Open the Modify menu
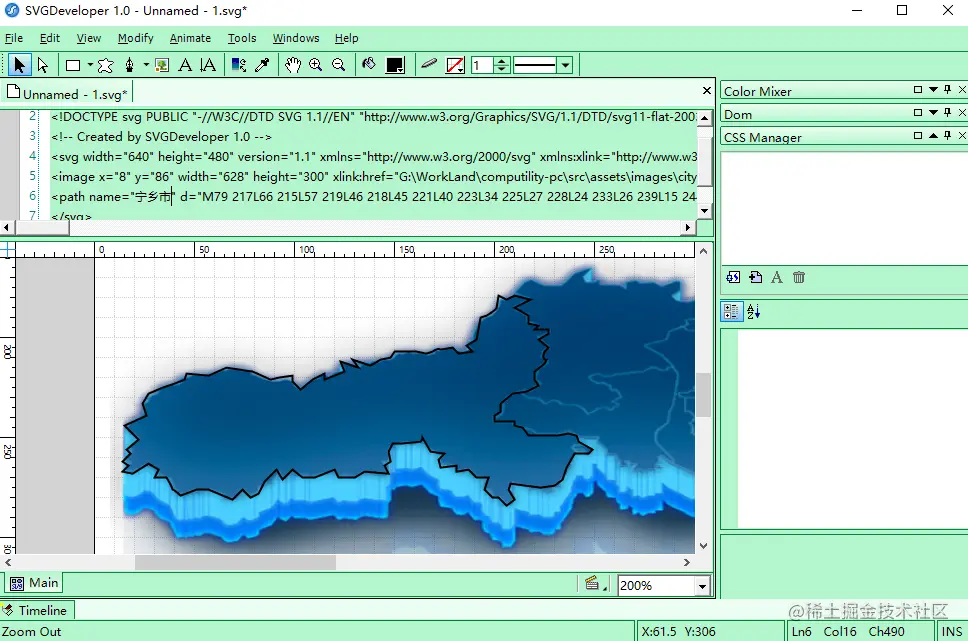The width and height of the screenshot is (968, 641). pos(136,38)
